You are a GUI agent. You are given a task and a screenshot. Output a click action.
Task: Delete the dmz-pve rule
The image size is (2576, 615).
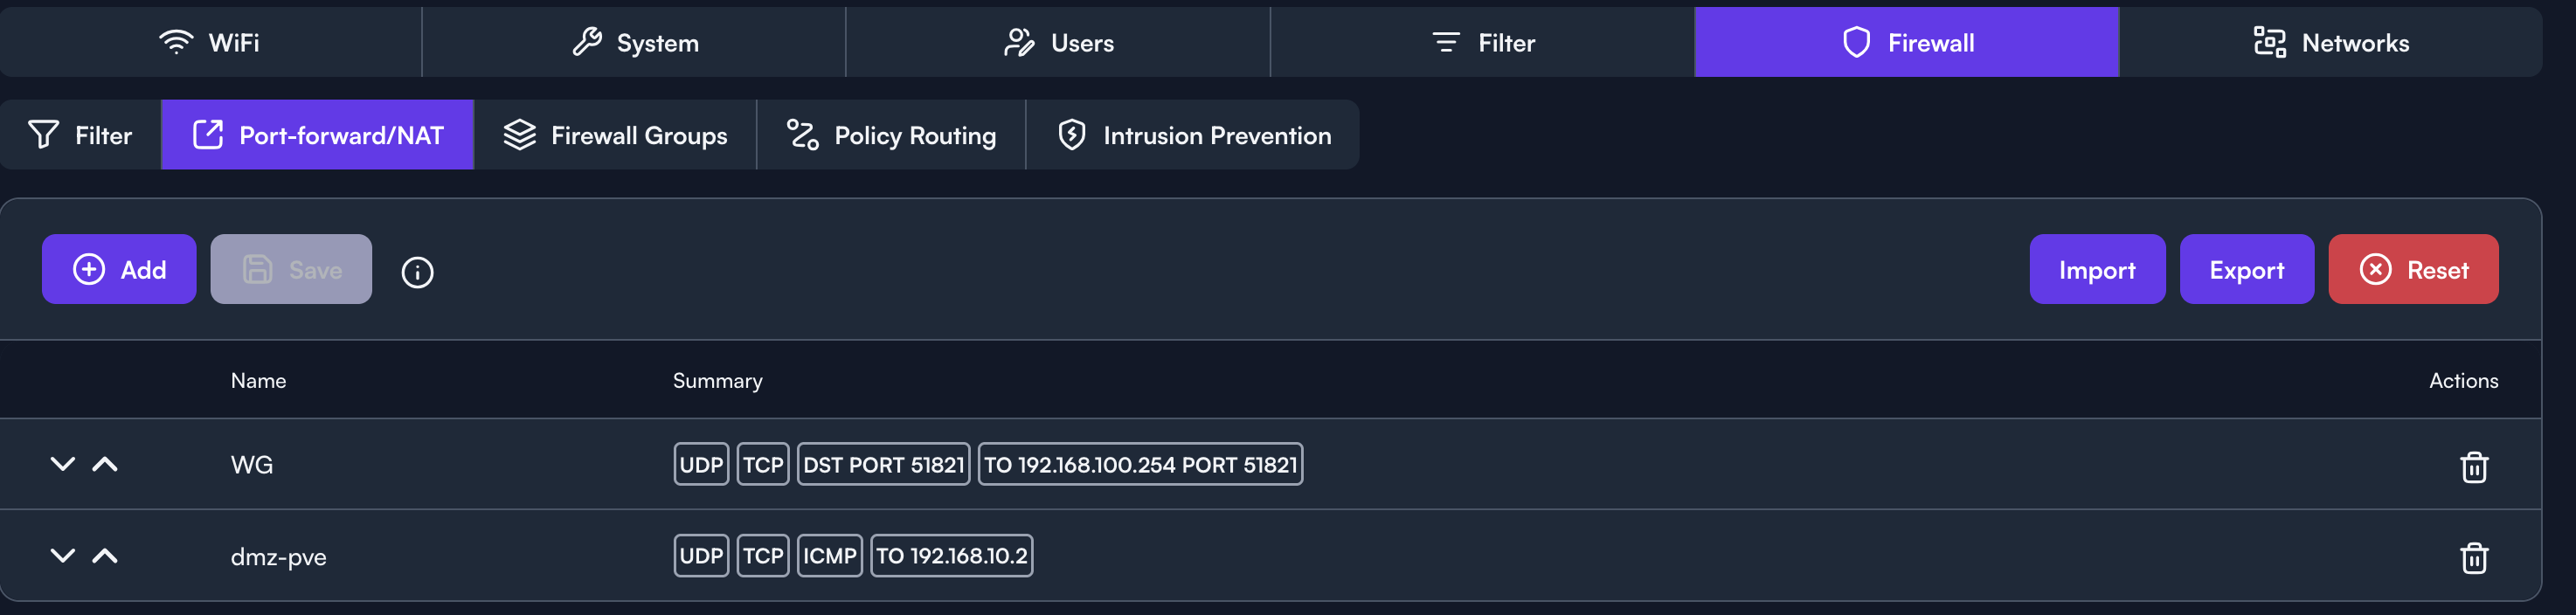(2473, 557)
